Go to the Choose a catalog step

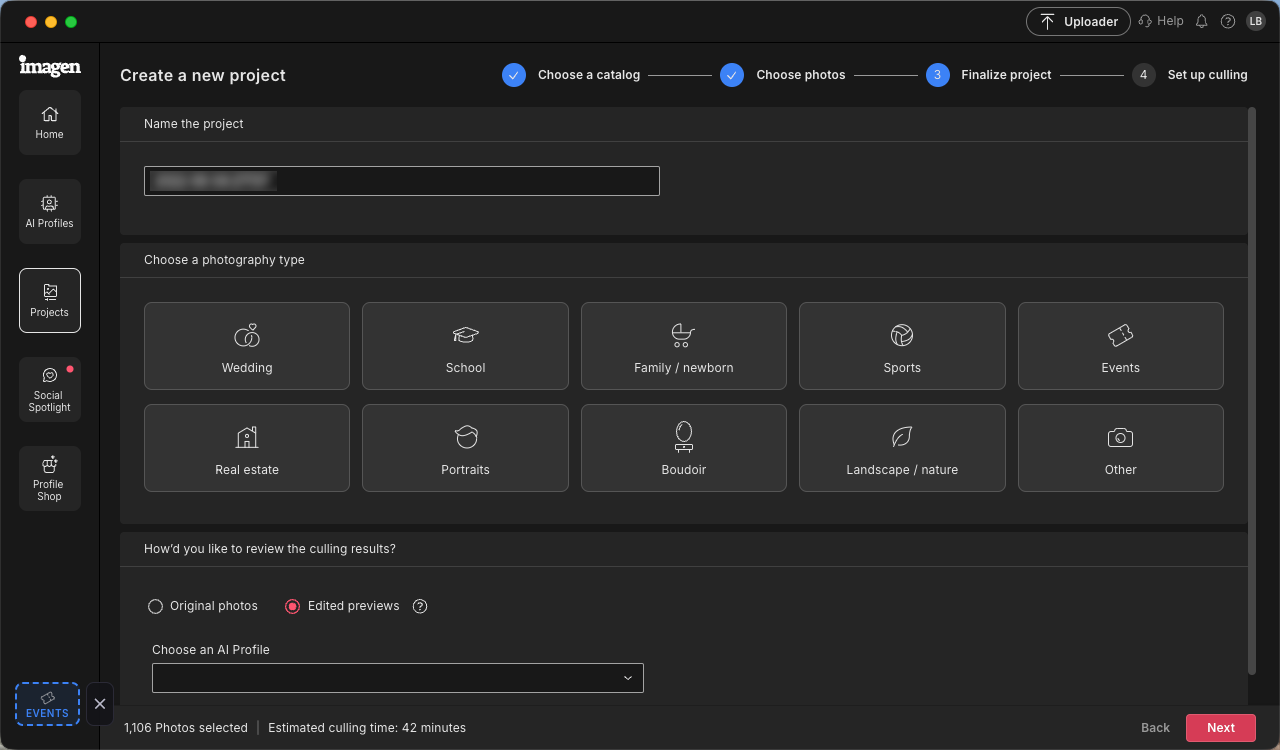click(572, 75)
